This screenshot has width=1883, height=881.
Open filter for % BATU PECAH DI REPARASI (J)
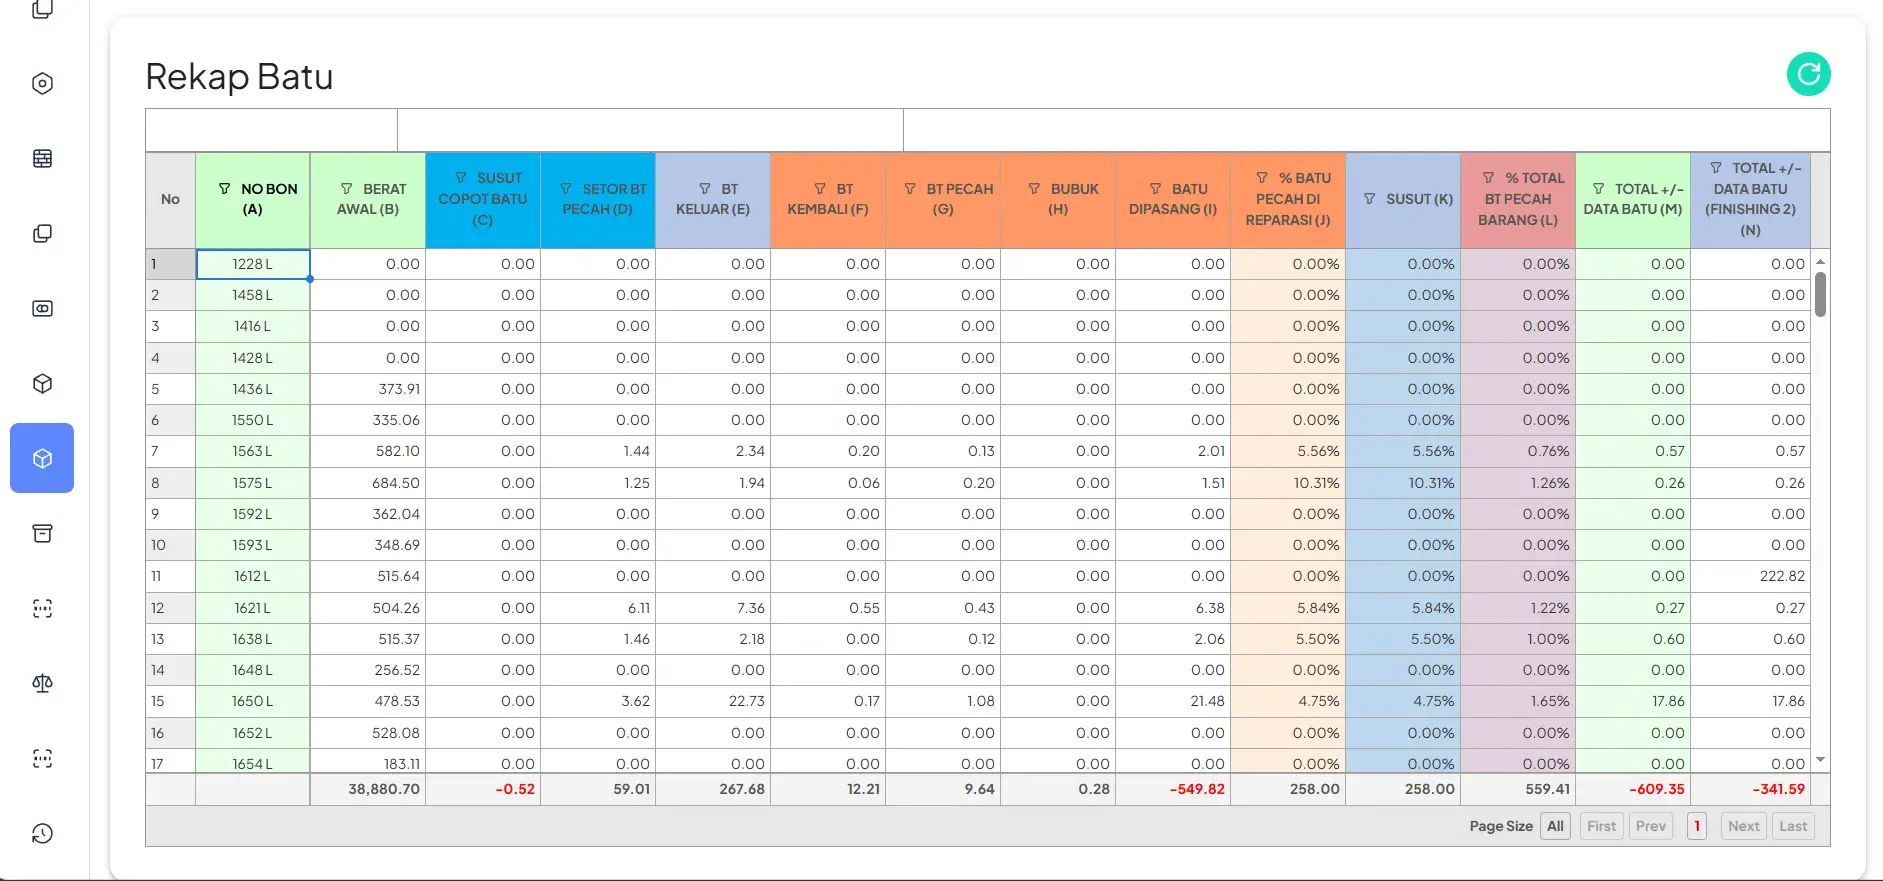point(1262,178)
